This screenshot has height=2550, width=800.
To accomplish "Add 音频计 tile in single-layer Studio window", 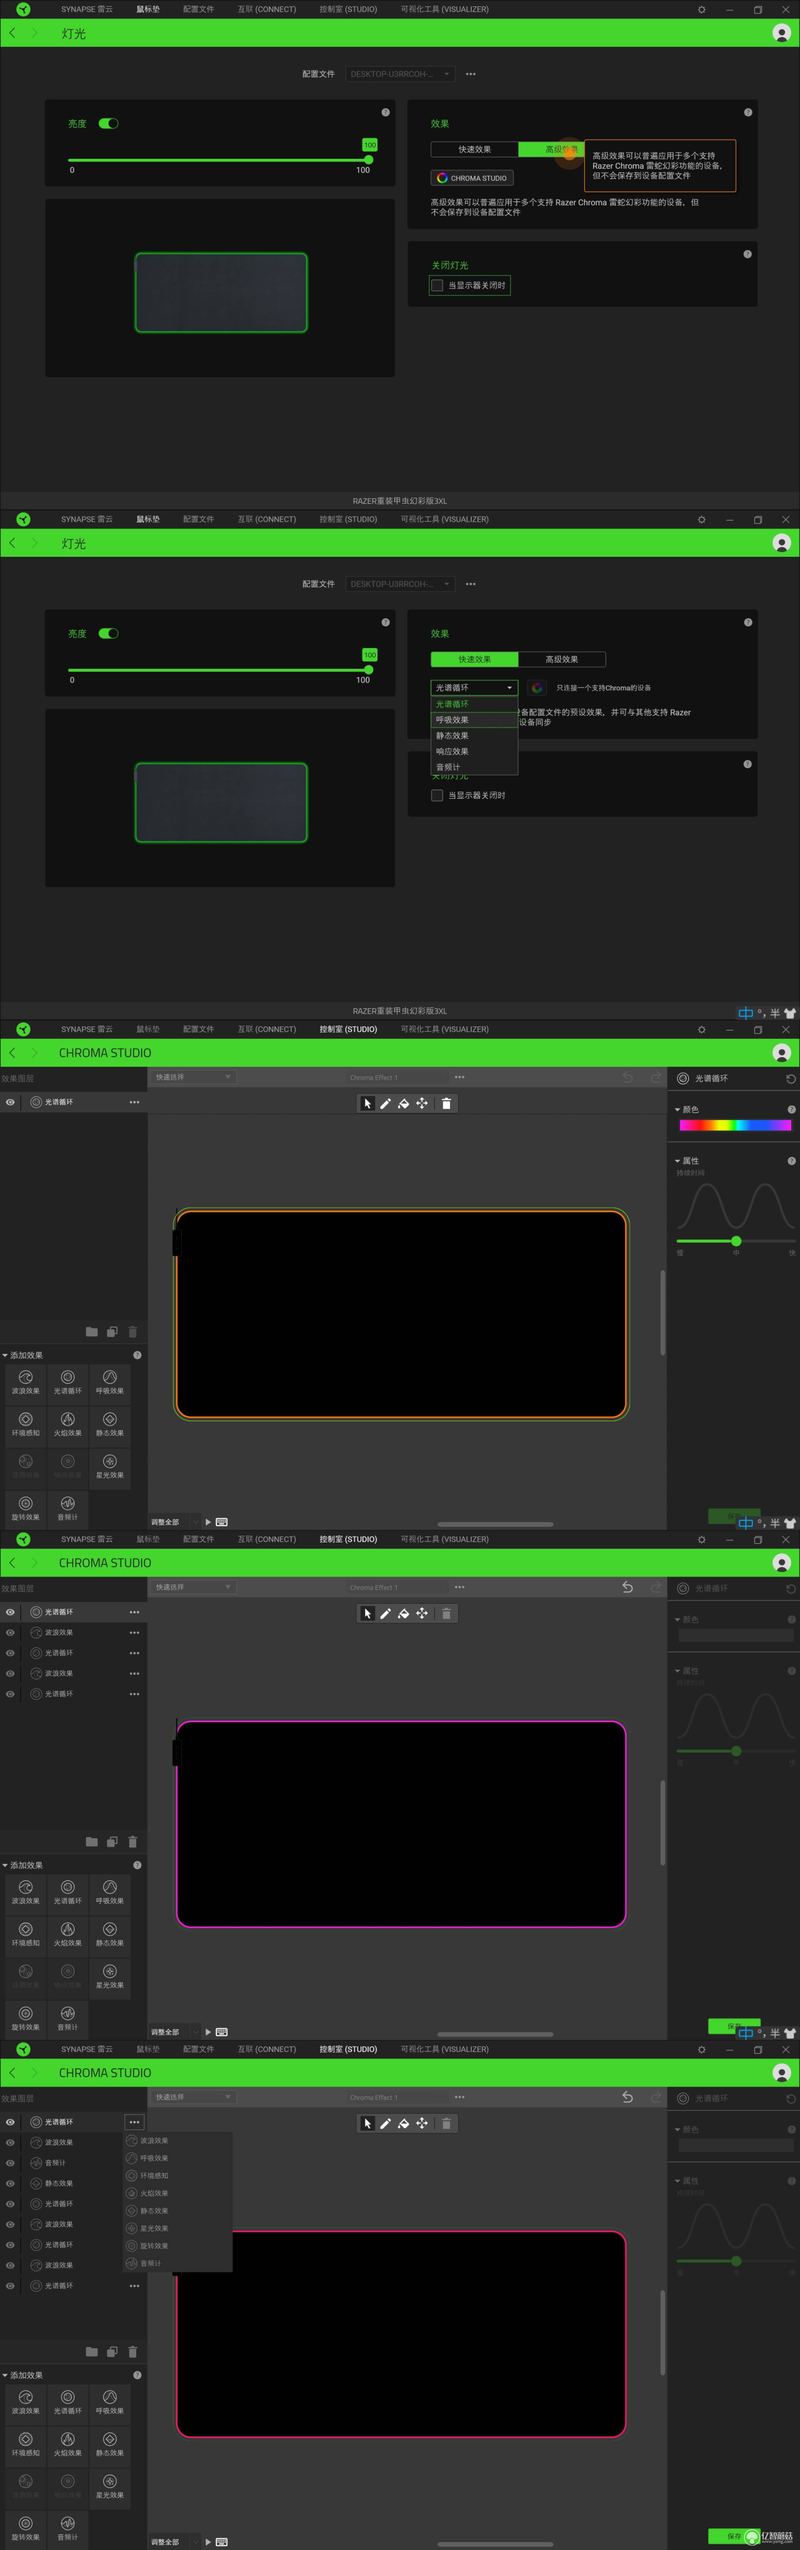I will click(68, 1508).
